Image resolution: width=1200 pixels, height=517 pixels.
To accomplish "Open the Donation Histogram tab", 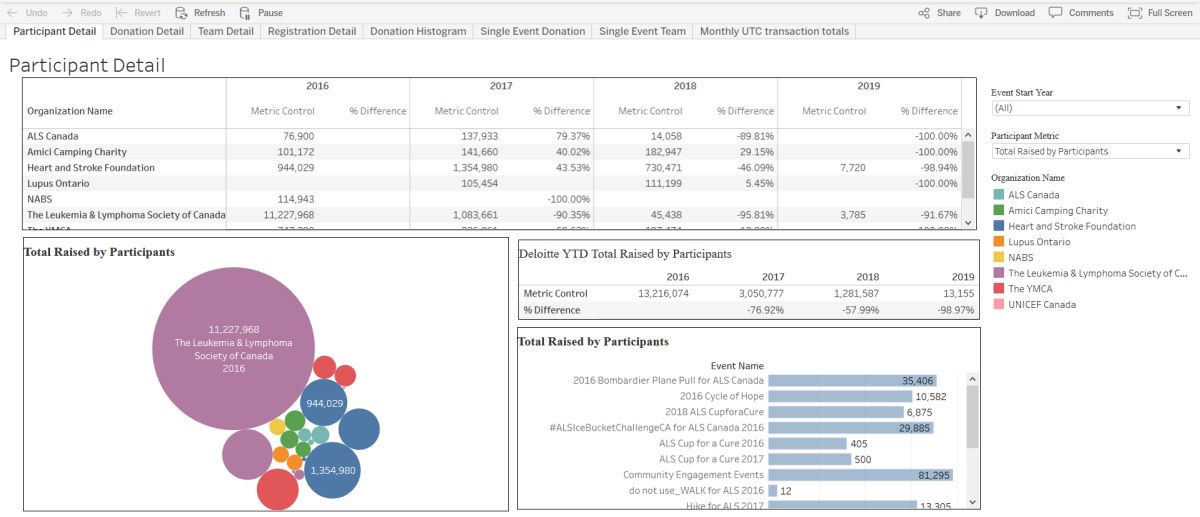I will (418, 31).
